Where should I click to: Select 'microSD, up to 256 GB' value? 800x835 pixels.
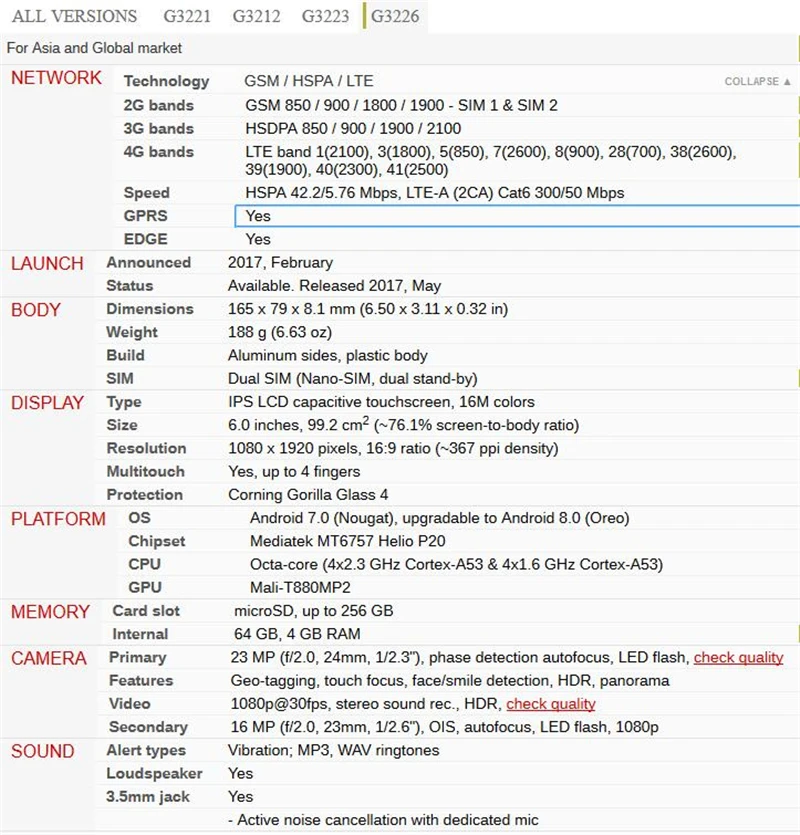pos(314,611)
